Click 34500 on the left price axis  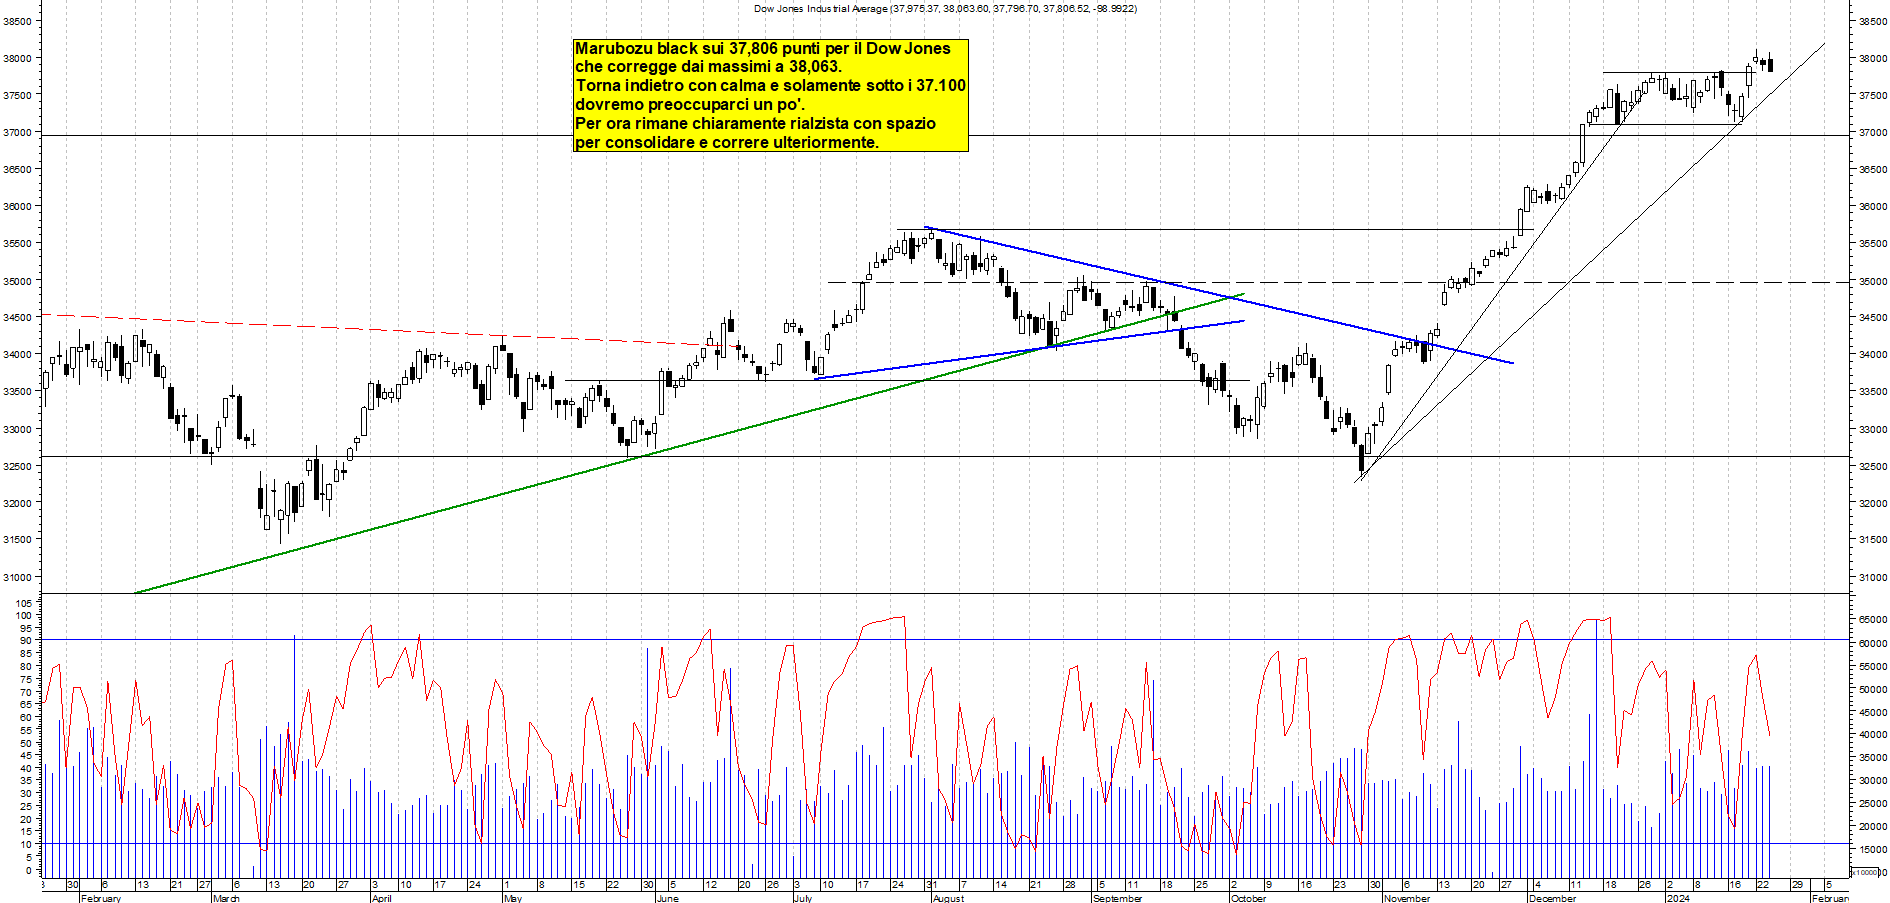(x=17, y=317)
